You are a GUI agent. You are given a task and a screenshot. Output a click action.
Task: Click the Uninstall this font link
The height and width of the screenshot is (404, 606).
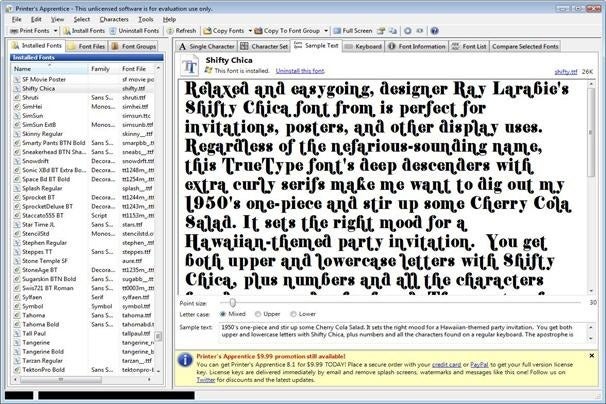[x=300, y=71]
